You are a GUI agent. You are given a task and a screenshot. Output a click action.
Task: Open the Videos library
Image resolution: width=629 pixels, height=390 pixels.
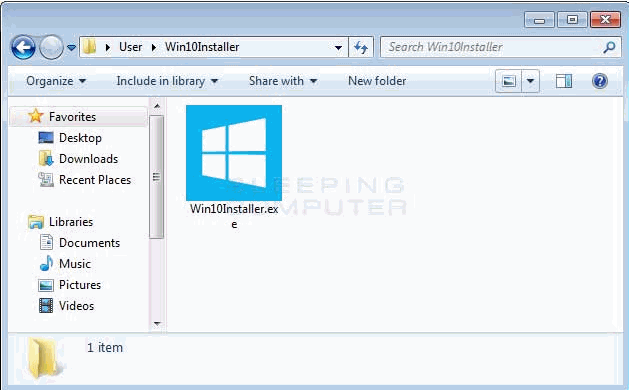pyautogui.click(x=76, y=306)
